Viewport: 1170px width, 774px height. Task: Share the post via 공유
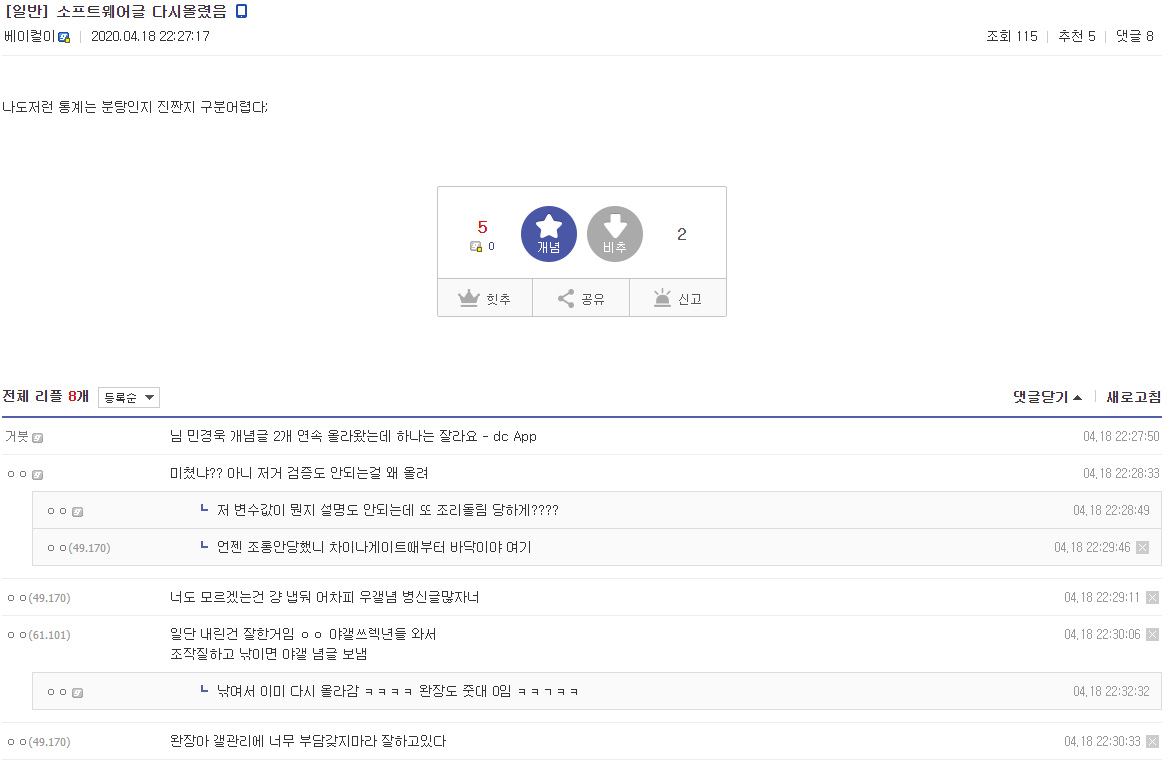click(x=581, y=298)
